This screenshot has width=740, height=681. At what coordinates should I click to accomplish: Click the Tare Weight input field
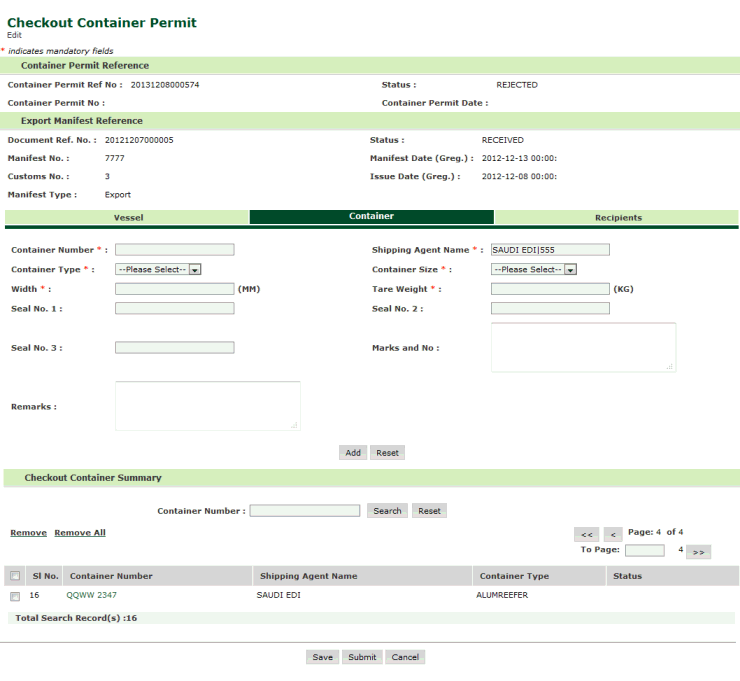click(x=550, y=289)
